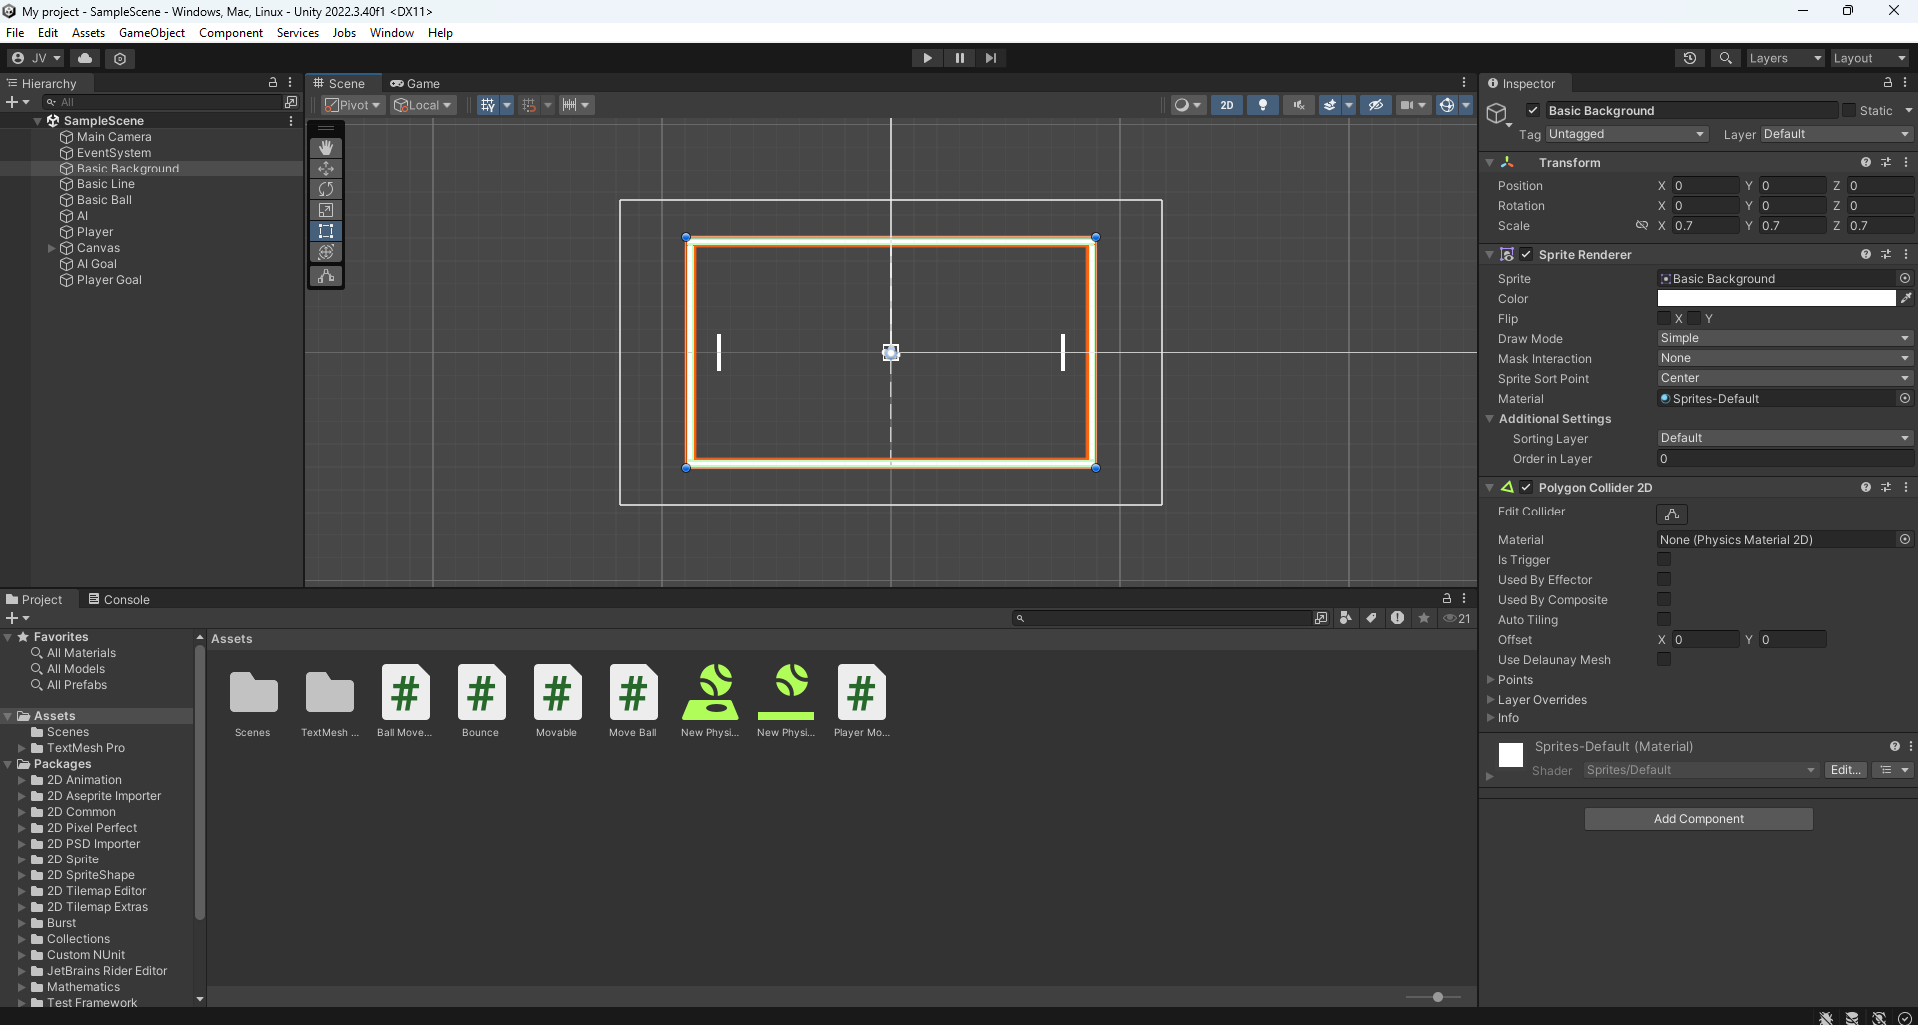1918x1025 pixels.
Task: Click the Color swatch in Sprite Renderer
Action: (1777, 298)
